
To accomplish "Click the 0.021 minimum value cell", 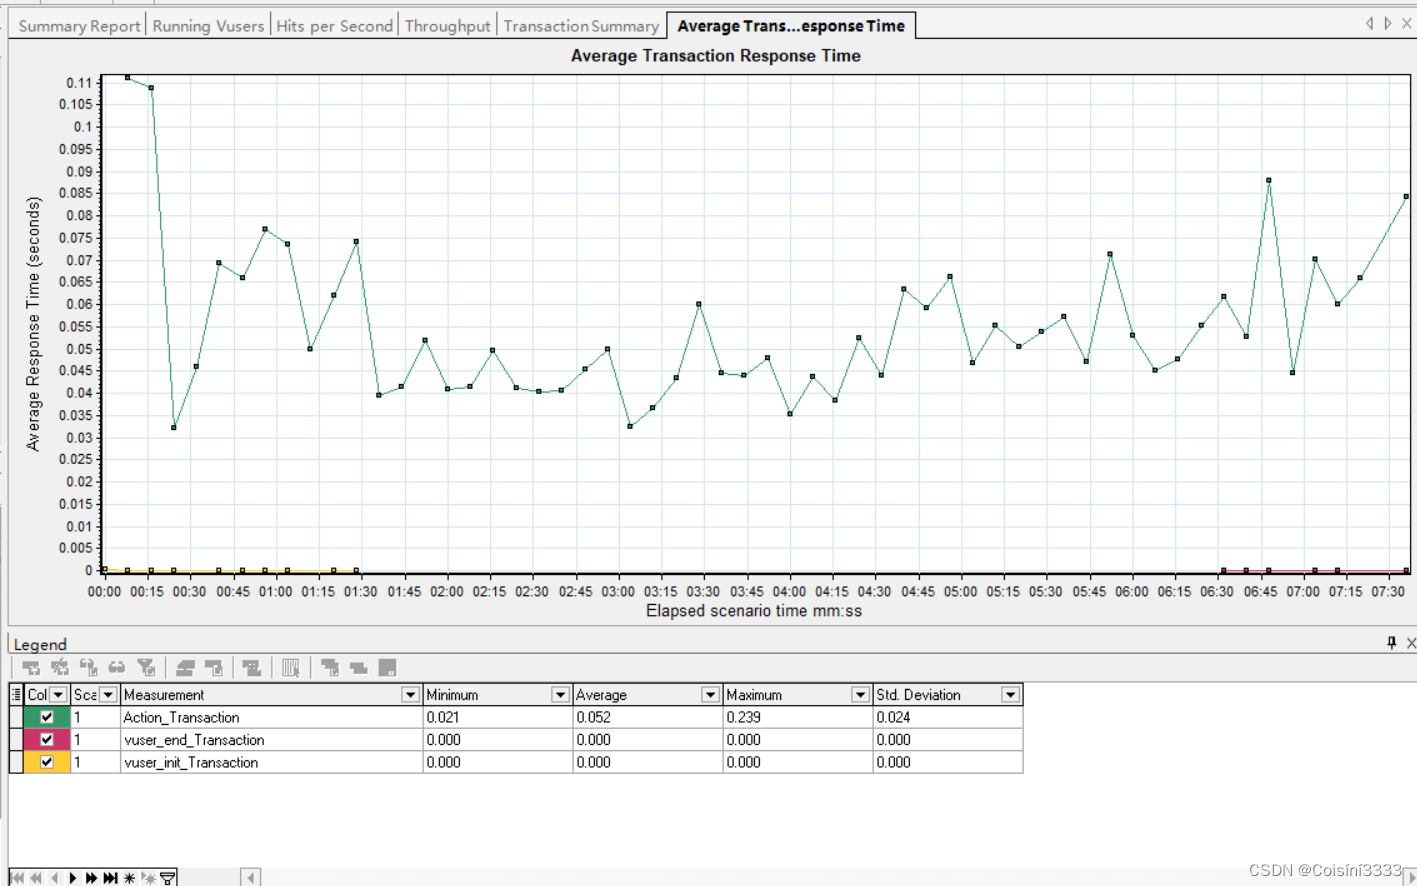I will point(497,717).
